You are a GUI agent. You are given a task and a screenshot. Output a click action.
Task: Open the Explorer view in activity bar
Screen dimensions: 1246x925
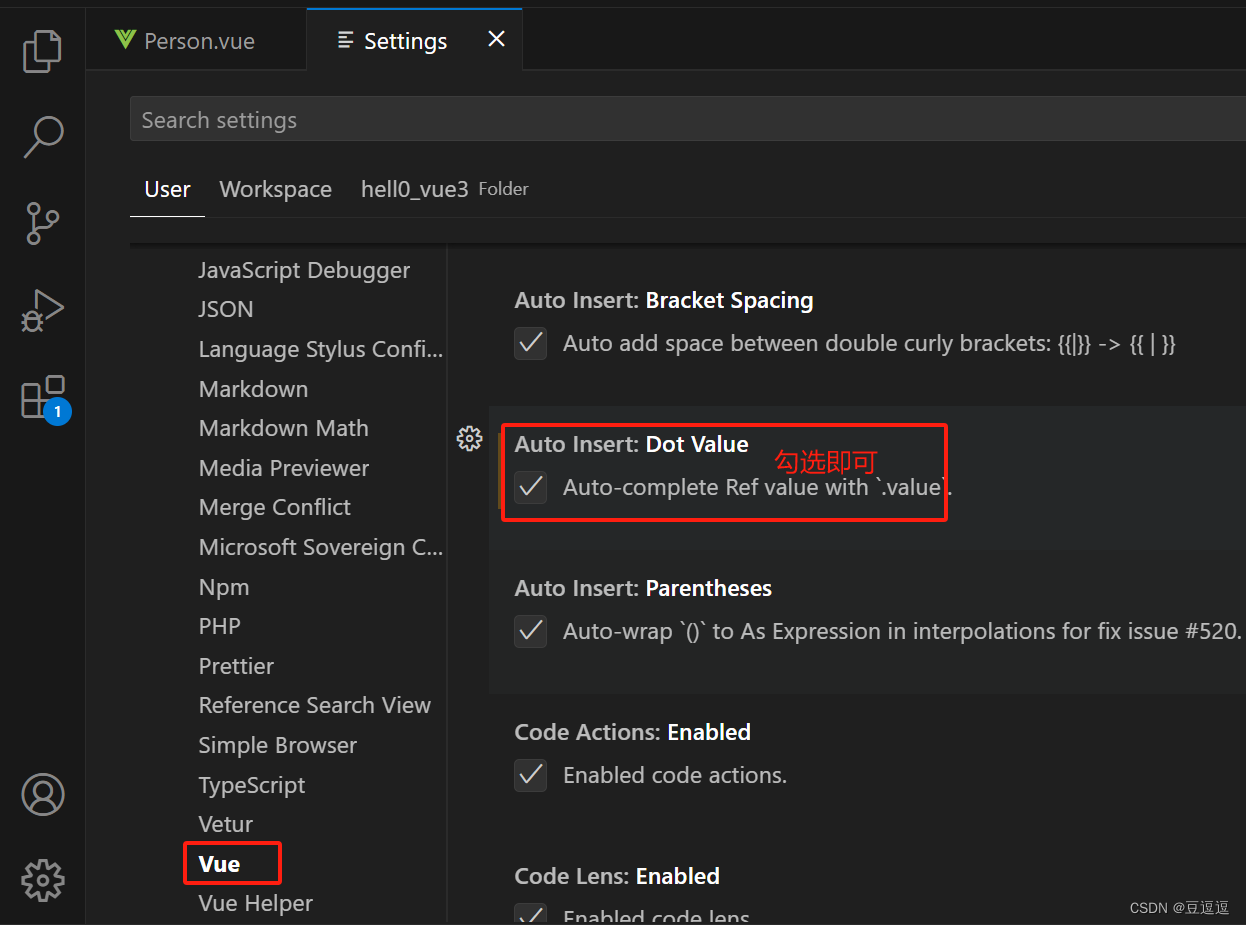42,51
